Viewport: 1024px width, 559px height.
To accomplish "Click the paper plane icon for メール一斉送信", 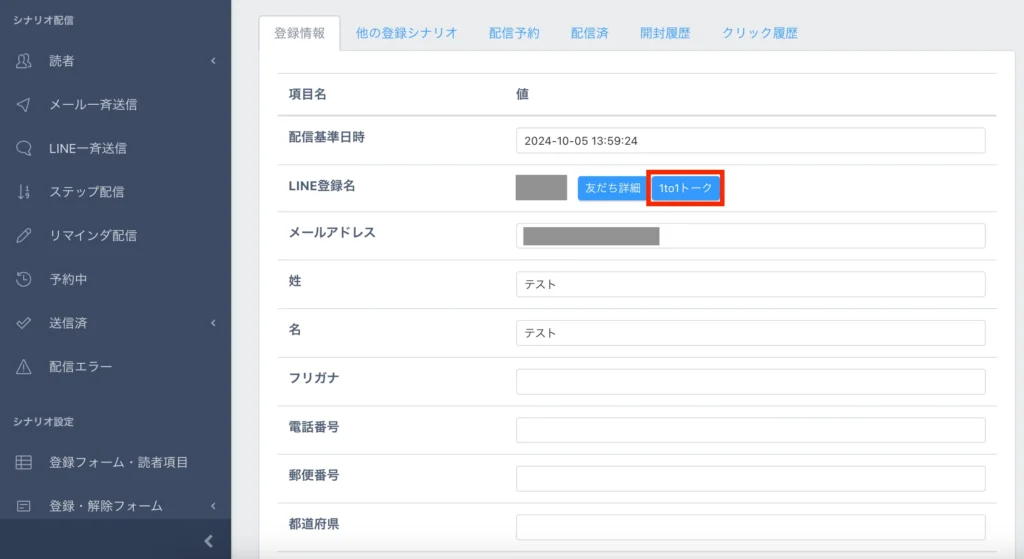I will [24, 104].
